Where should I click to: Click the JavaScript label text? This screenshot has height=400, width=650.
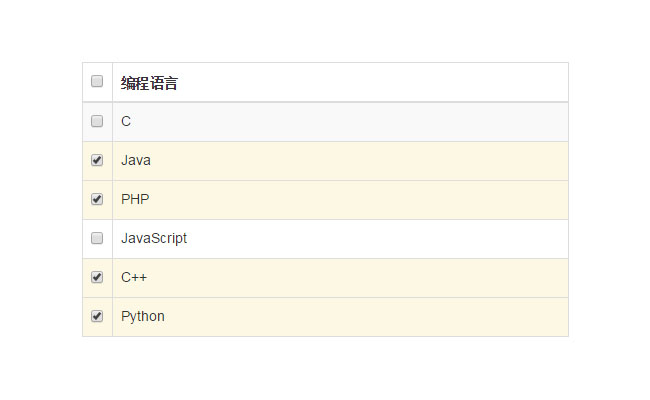(x=154, y=238)
